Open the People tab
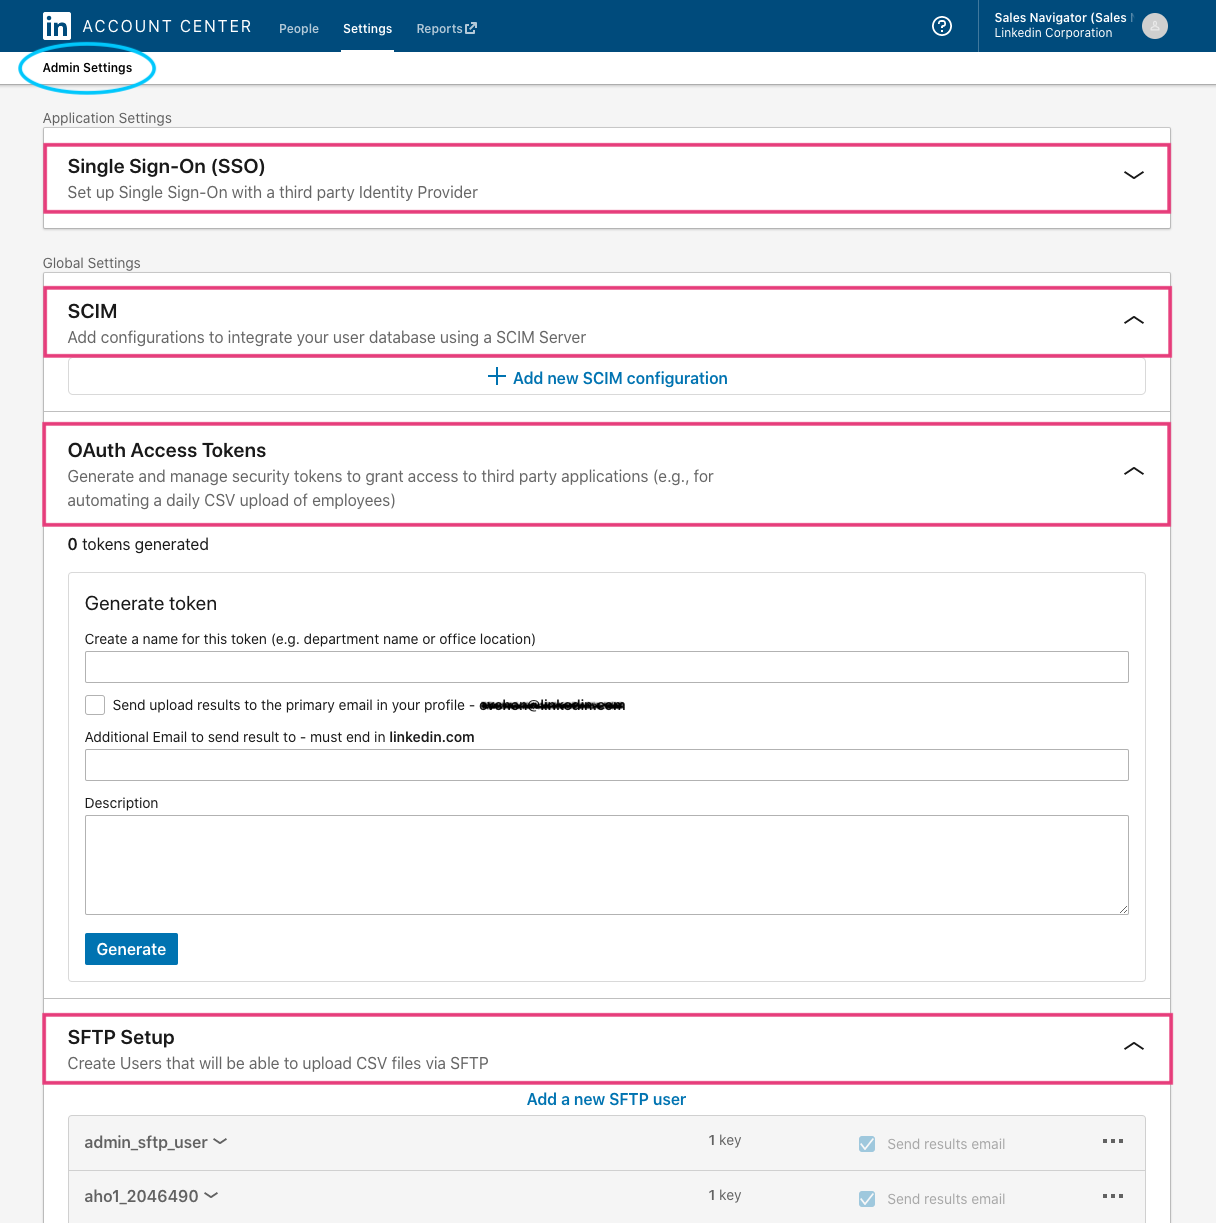Screen dimensions: 1216x1223 (299, 29)
